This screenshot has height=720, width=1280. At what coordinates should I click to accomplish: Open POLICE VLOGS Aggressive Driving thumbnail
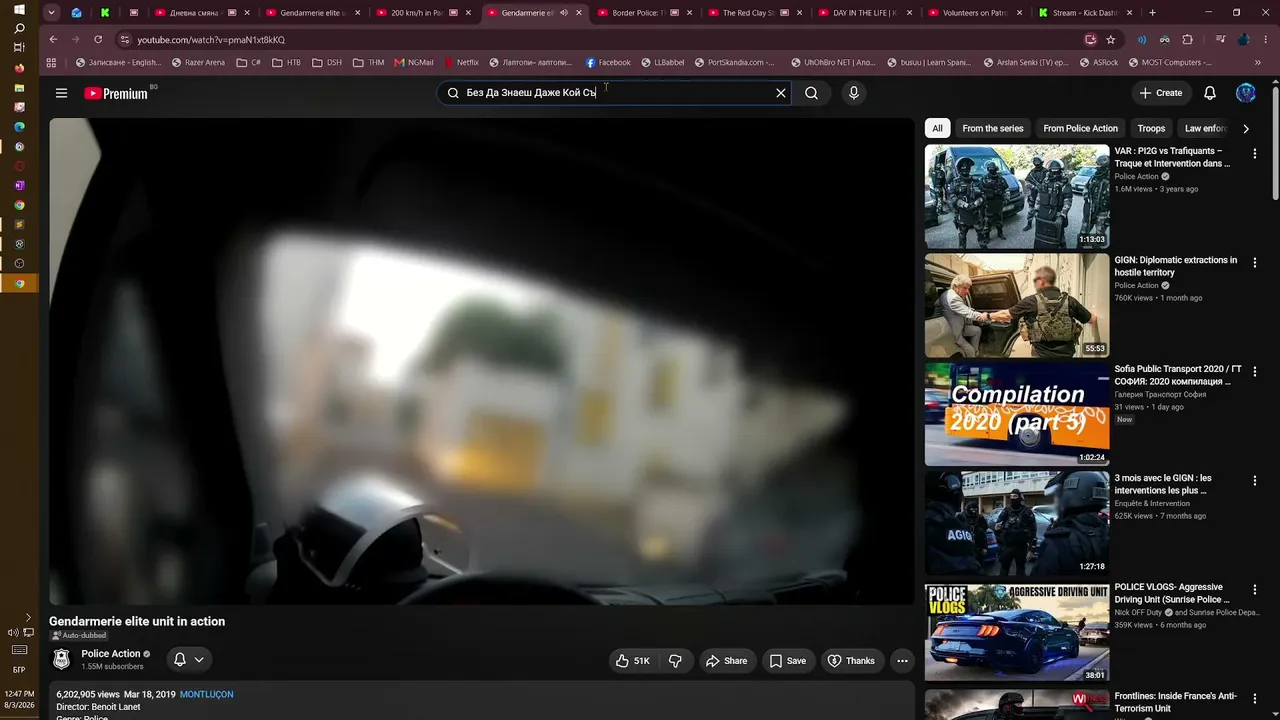[1016, 633]
